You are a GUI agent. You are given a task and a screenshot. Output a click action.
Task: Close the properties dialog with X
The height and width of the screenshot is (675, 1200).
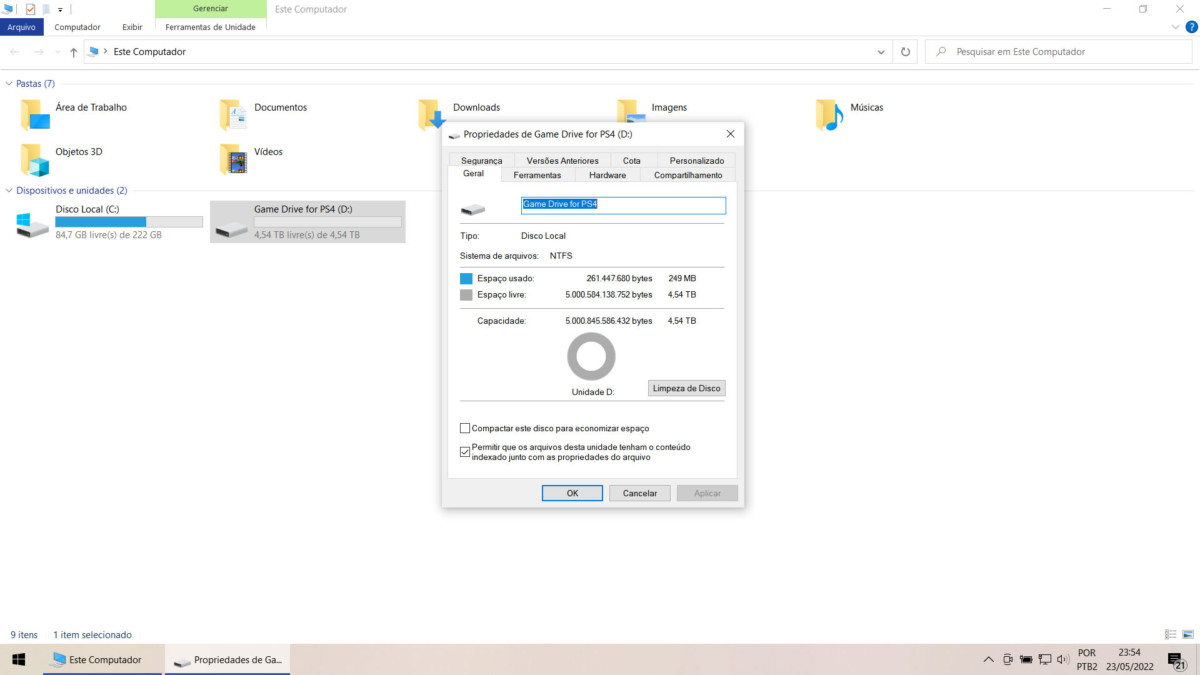tap(730, 133)
